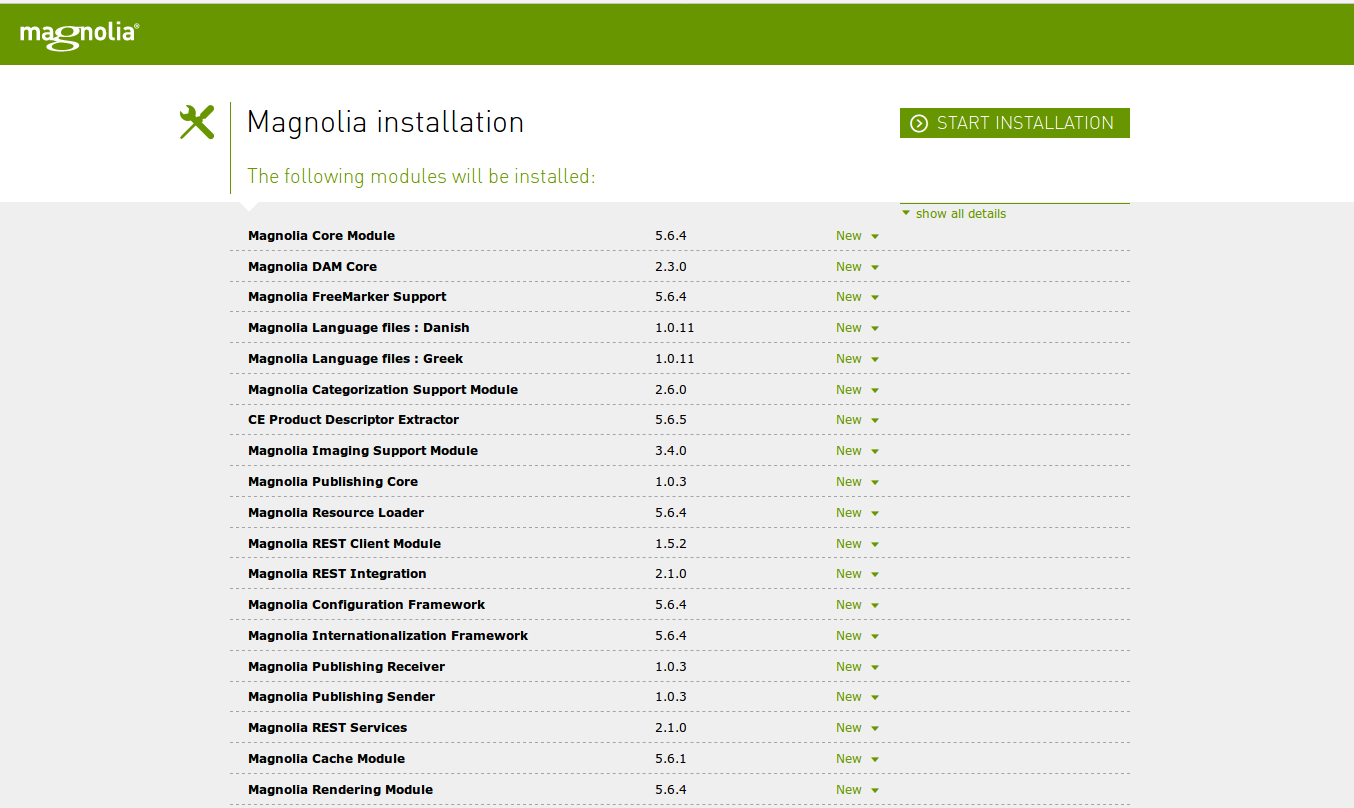Click Magnolia Categorization Support Module text
This screenshot has height=808, width=1354.
pyautogui.click(x=383, y=390)
